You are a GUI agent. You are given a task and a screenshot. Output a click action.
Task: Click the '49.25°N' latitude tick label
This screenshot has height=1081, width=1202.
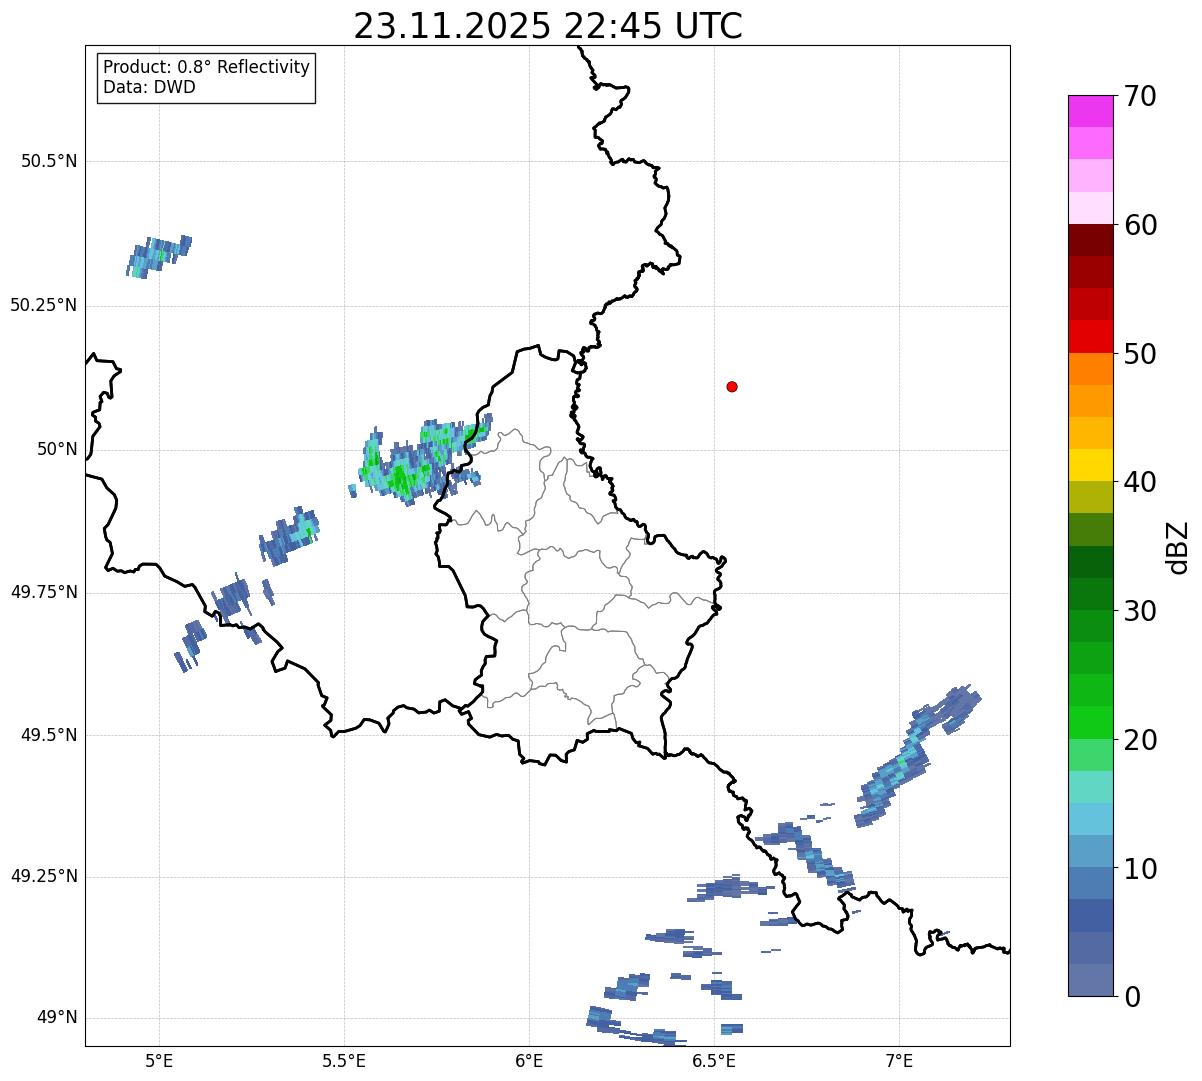coord(44,877)
